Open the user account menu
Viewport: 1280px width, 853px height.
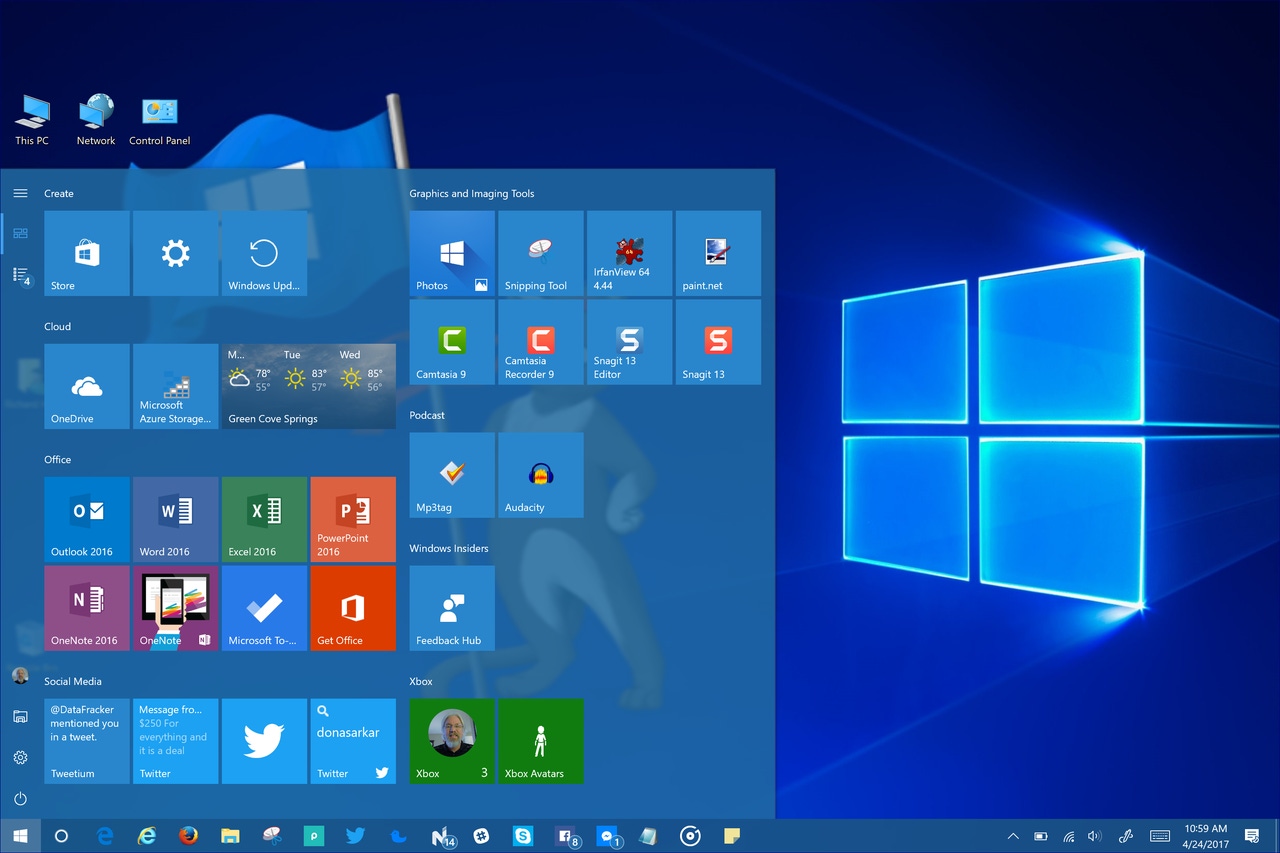pyautogui.click(x=20, y=675)
